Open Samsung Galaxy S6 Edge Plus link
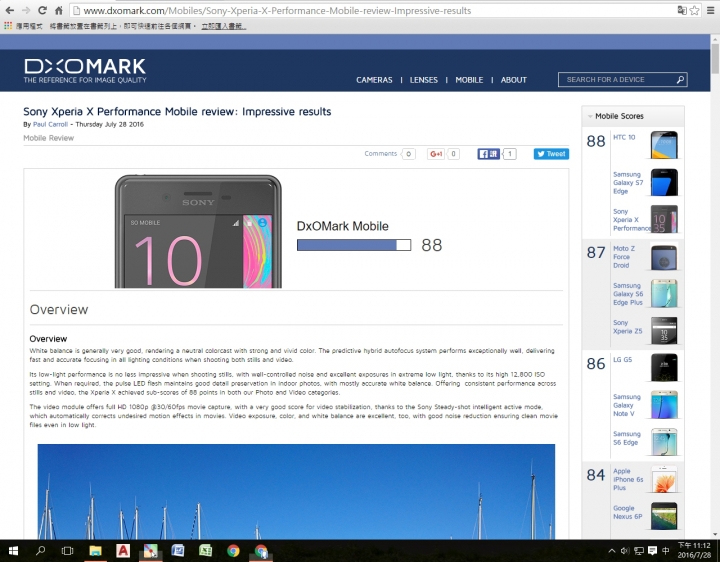Viewport: 720px width, 562px height. pyautogui.click(x=628, y=294)
